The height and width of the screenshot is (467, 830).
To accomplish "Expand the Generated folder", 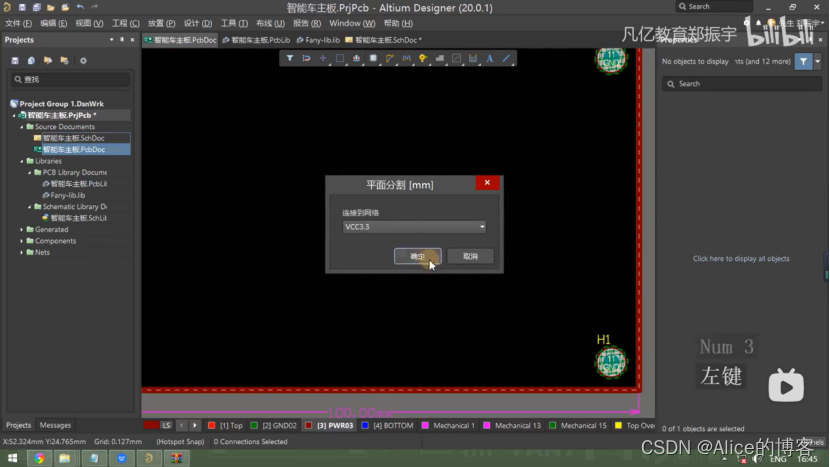I will click(22, 230).
